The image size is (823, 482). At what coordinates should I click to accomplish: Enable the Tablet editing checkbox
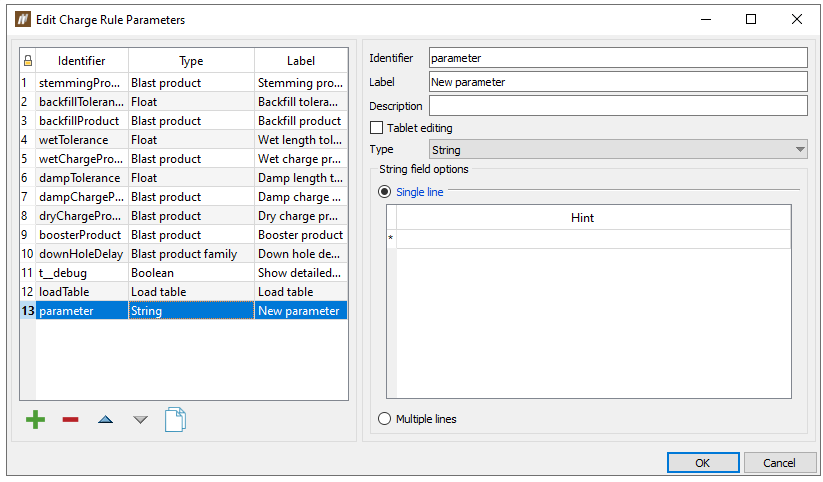click(377, 128)
